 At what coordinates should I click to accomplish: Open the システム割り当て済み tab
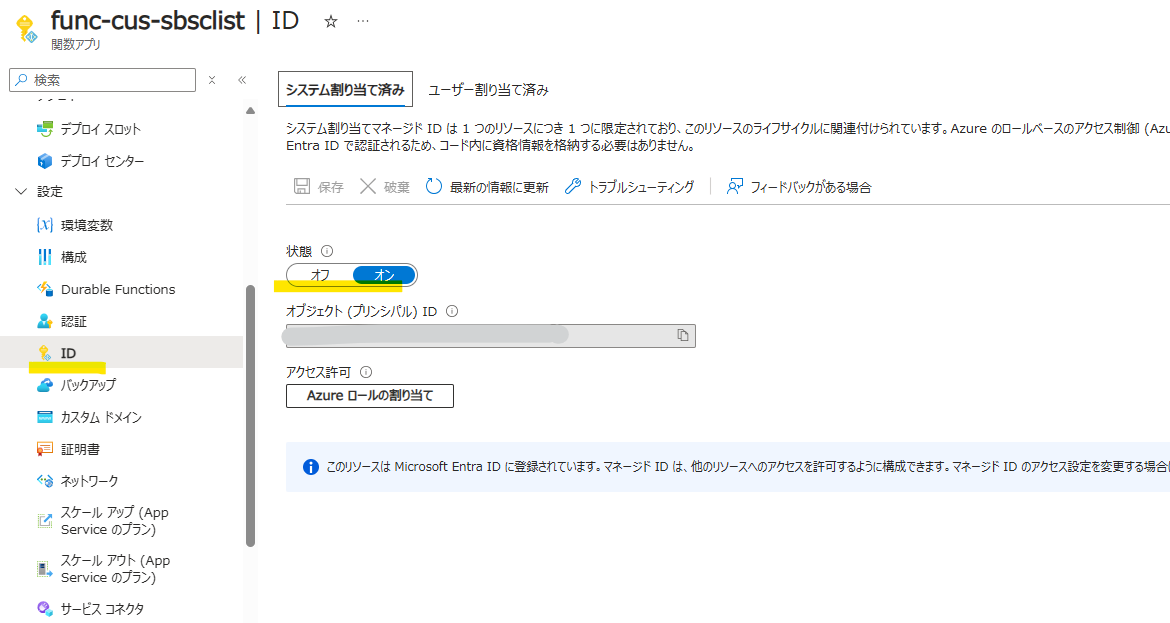pyautogui.click(x=345, y=90)
